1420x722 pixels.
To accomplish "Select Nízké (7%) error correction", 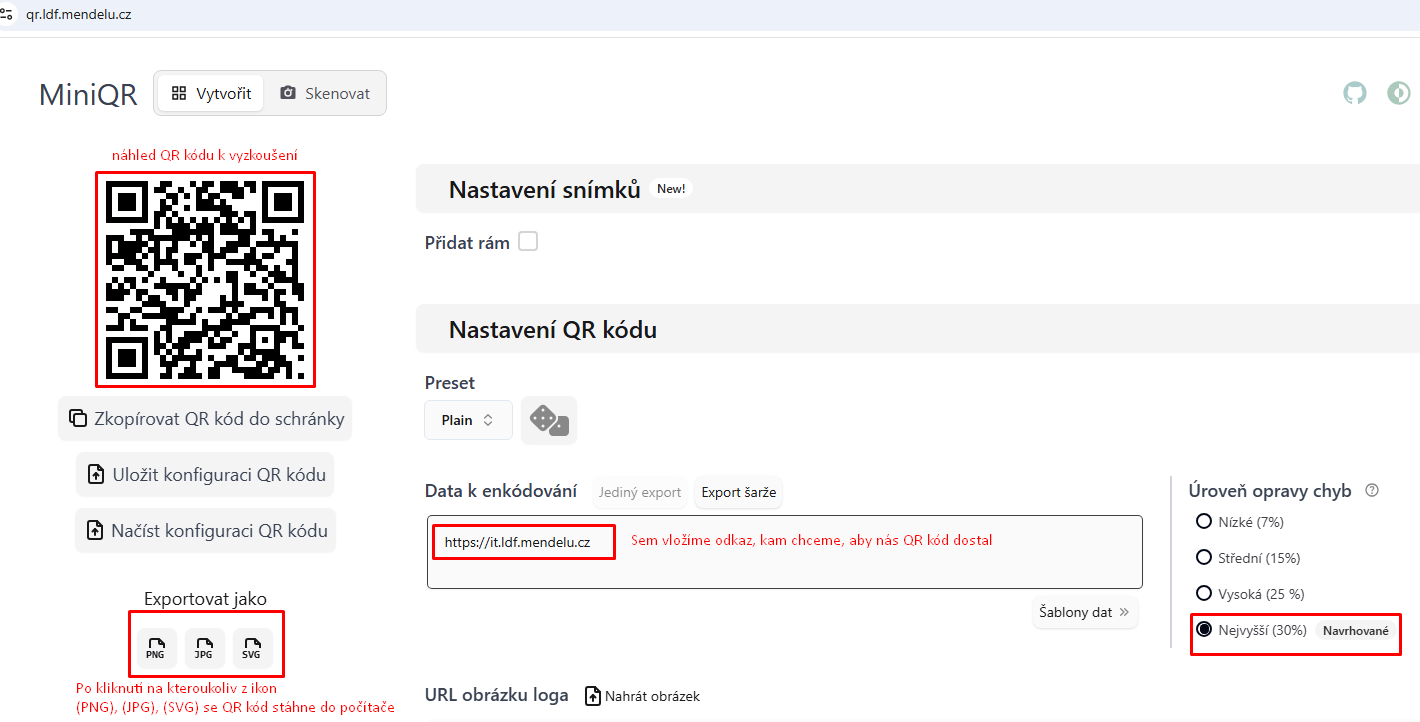I will 1204,521.
